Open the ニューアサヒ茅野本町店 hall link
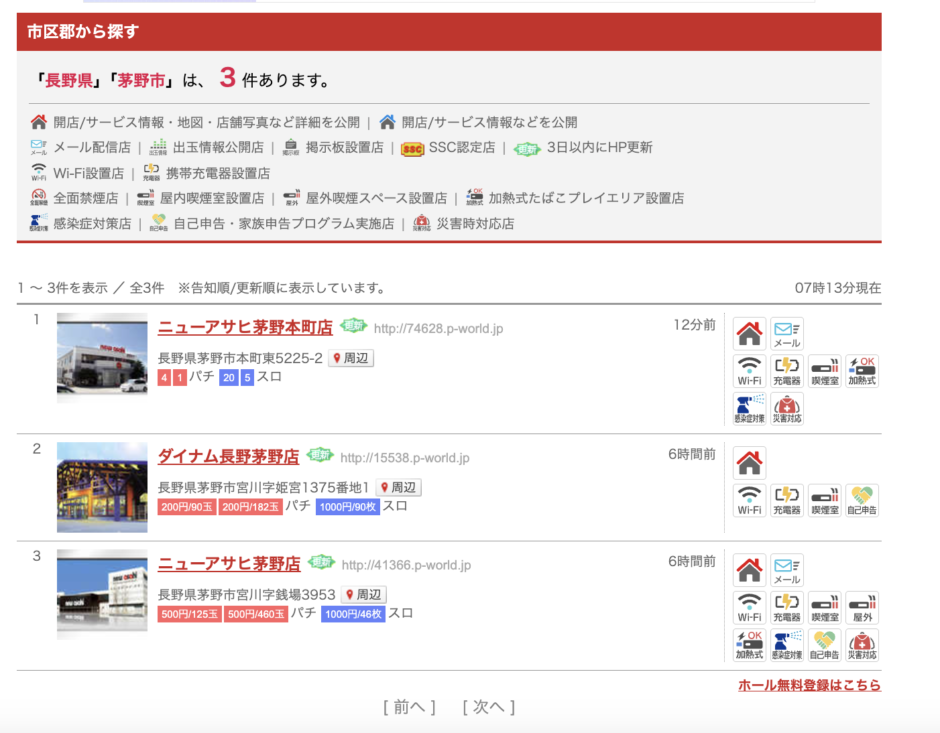940x733 pixels. click(245, 328)
